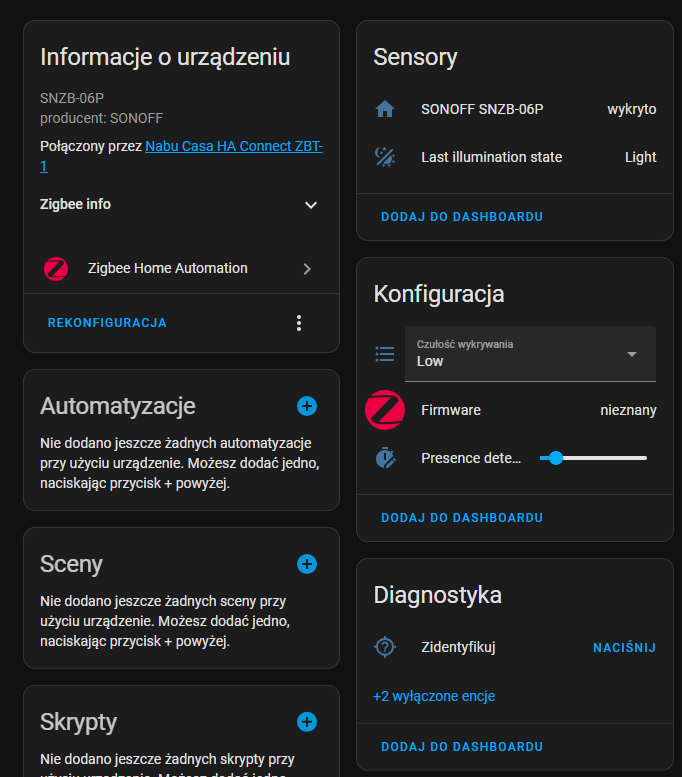Open the three-dot menu next to Rekonfiguracja

pyautogui.click(x=298, y=323)
